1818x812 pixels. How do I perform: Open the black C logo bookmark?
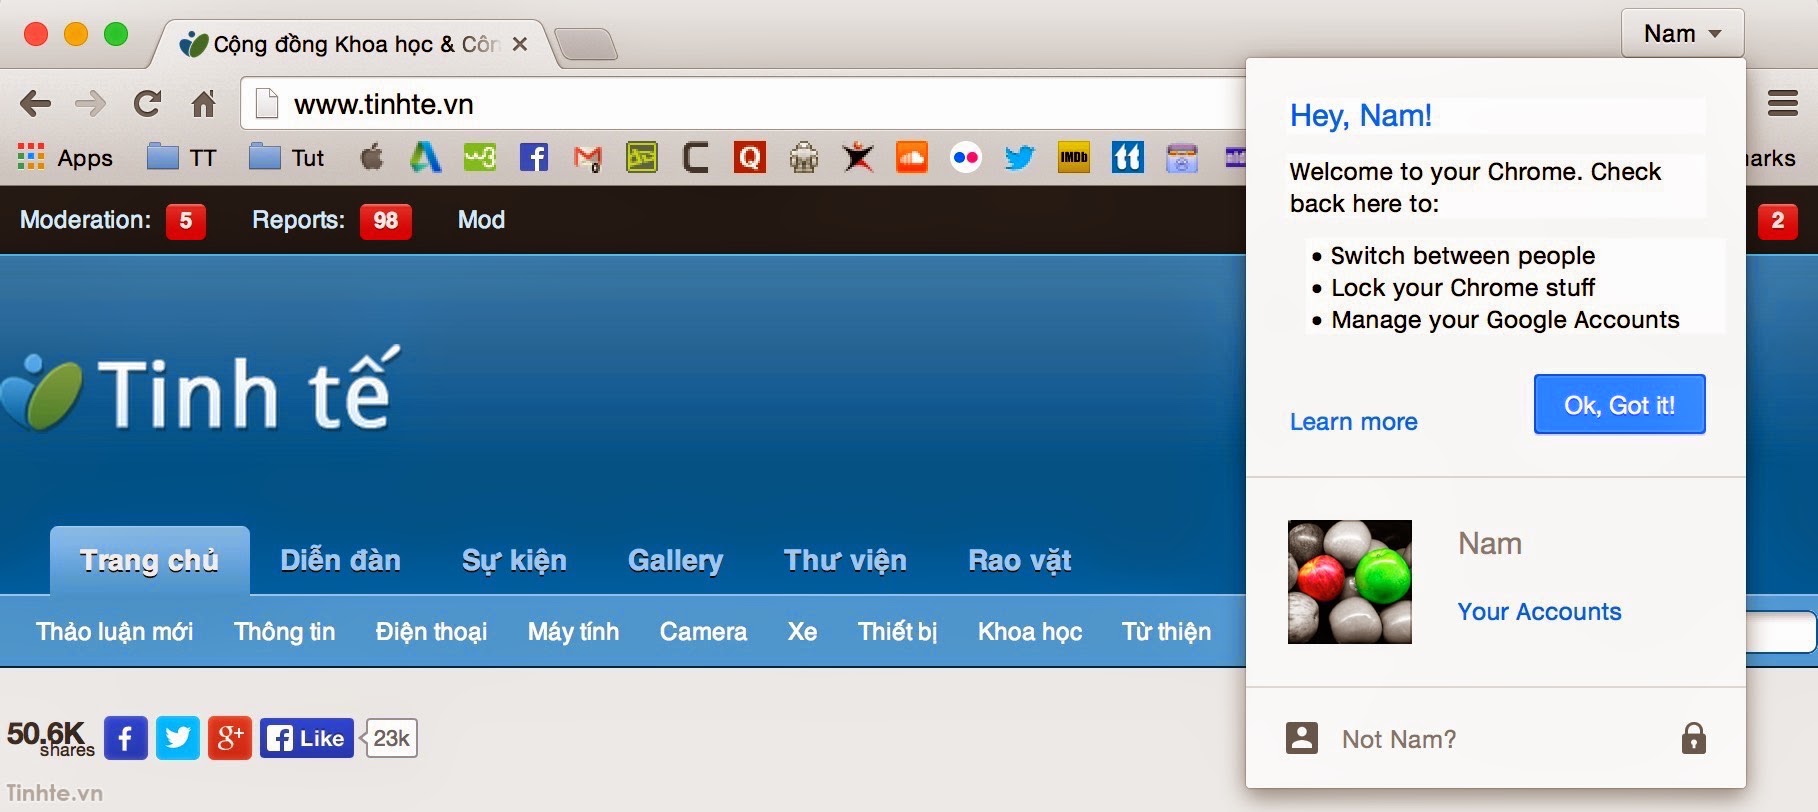click(695, 157)
